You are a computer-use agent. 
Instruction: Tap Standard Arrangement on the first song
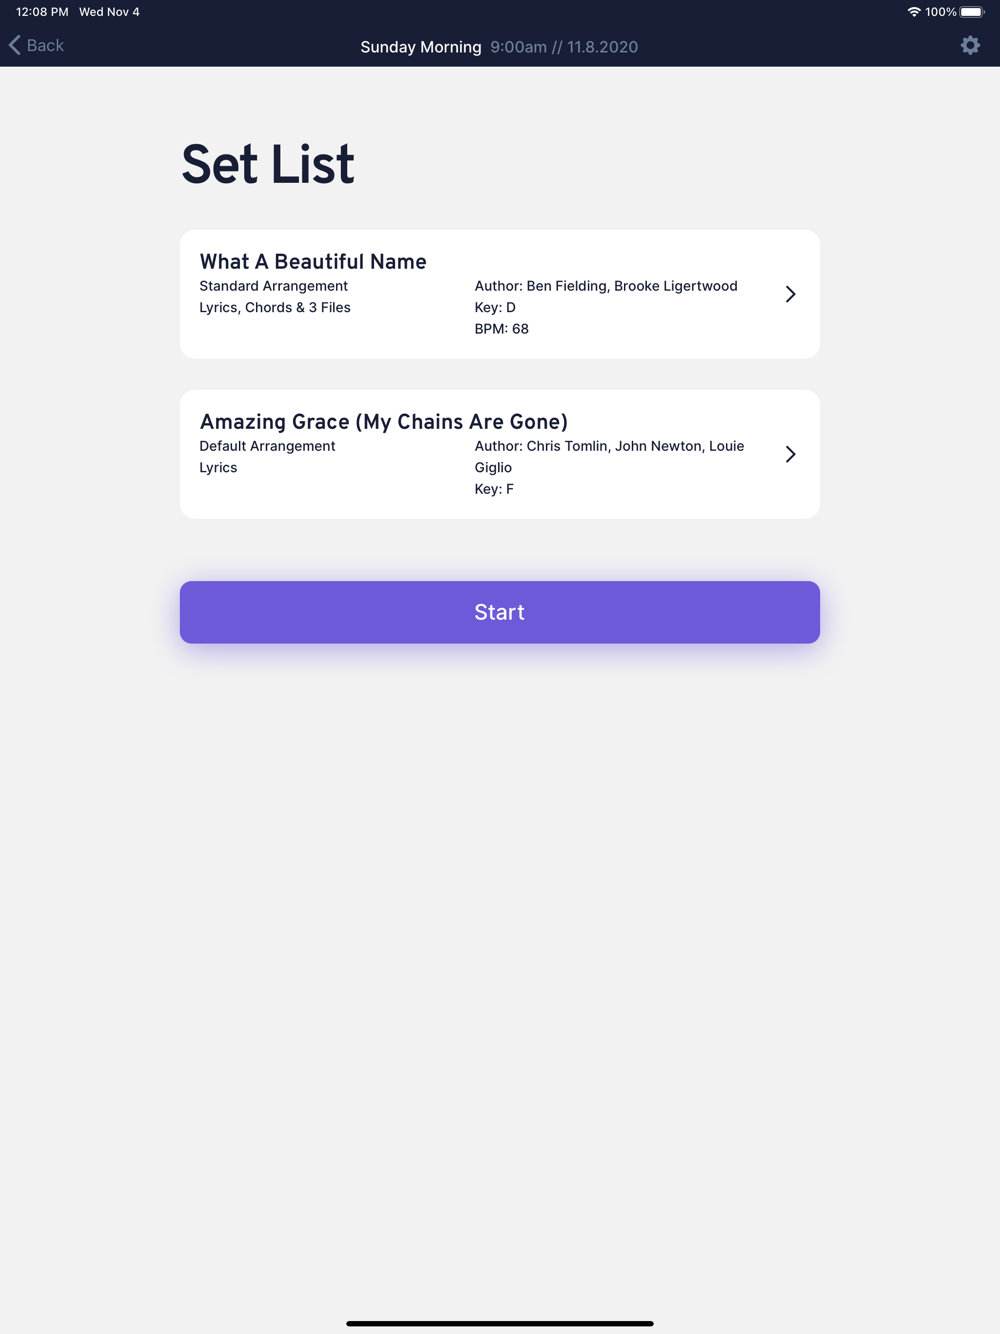[274, 286]
